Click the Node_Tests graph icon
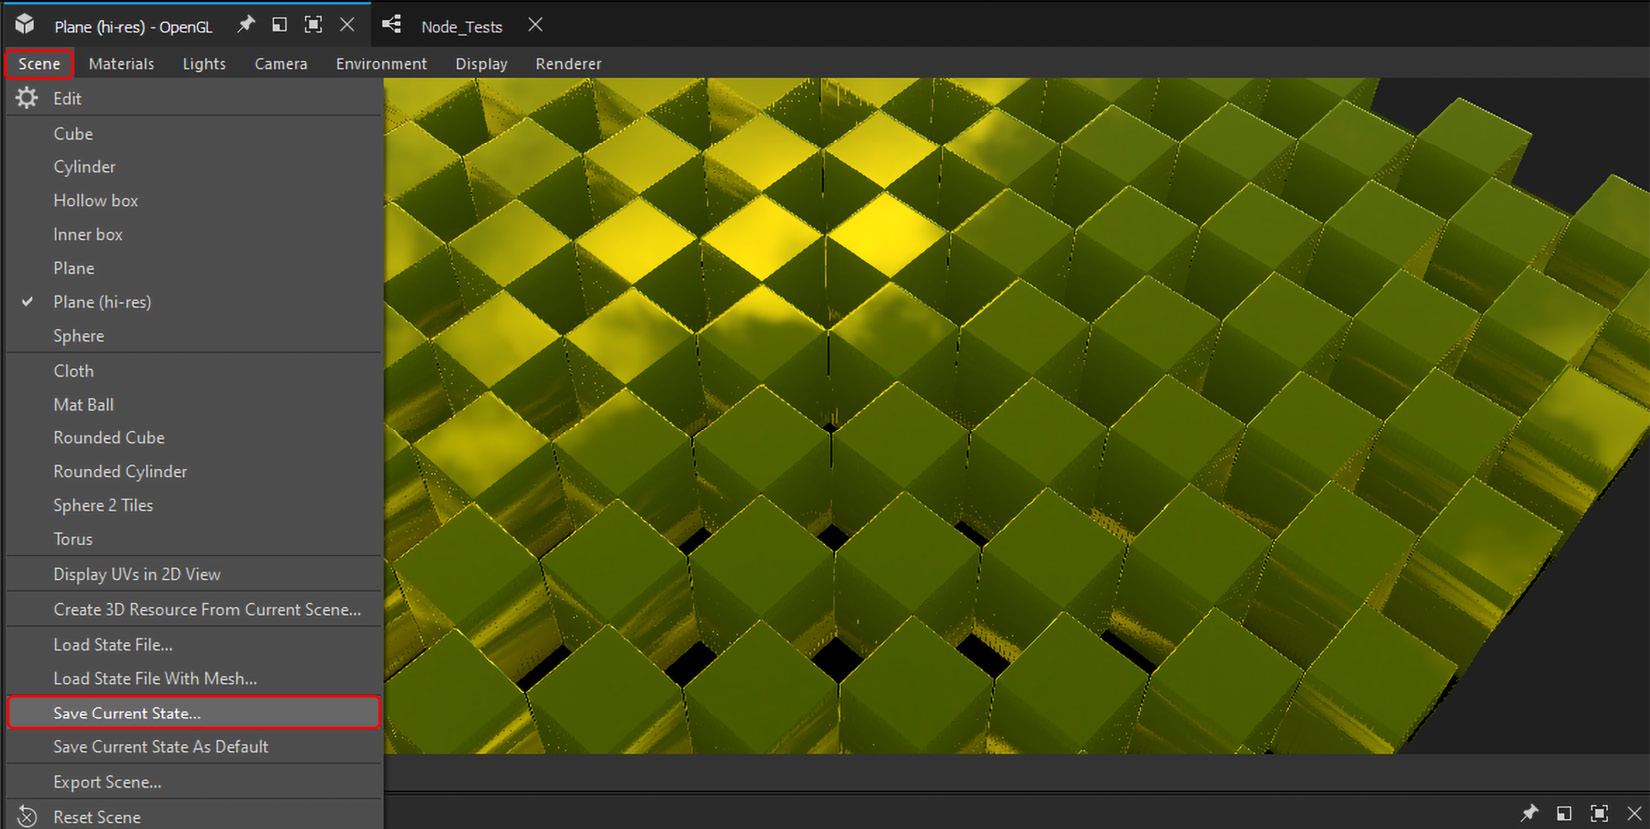1650x829 pixels. pos(392,24)
